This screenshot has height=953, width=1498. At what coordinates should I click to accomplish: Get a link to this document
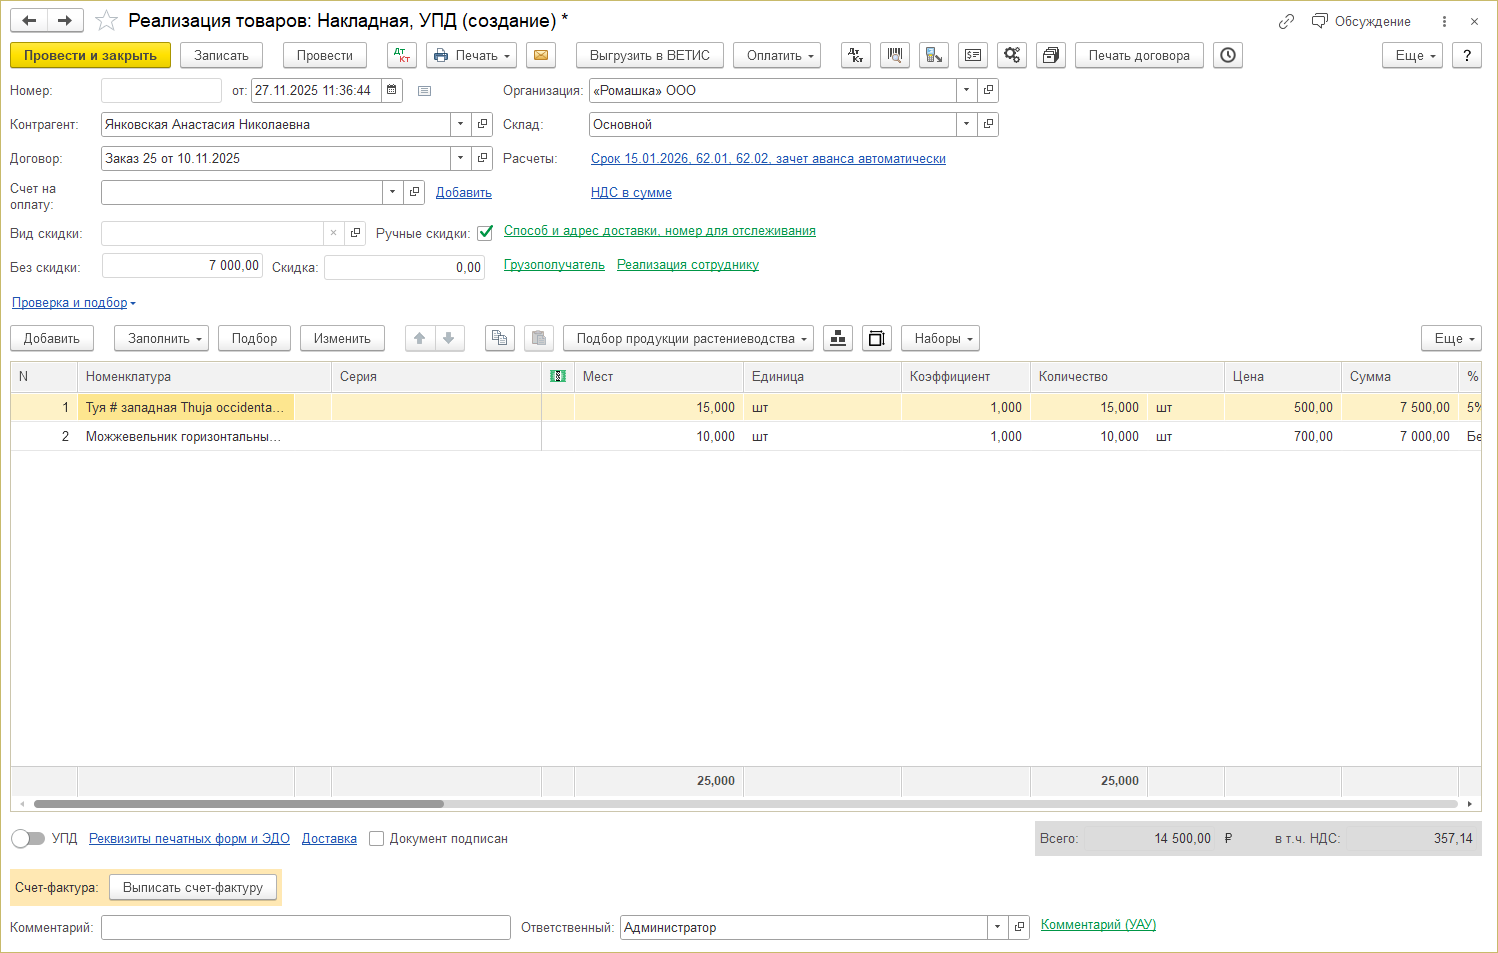[1286, 21]
